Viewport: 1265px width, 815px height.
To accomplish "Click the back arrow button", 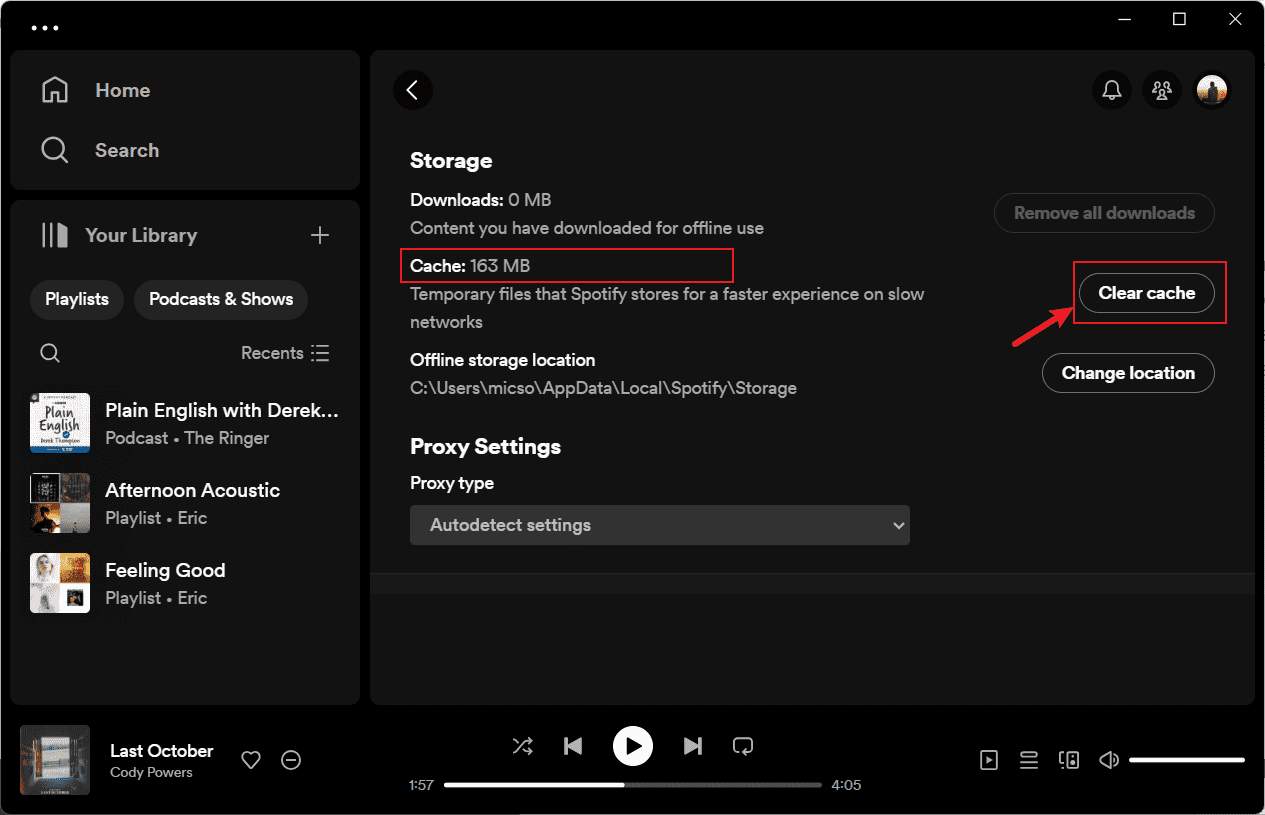I will 413,90.
